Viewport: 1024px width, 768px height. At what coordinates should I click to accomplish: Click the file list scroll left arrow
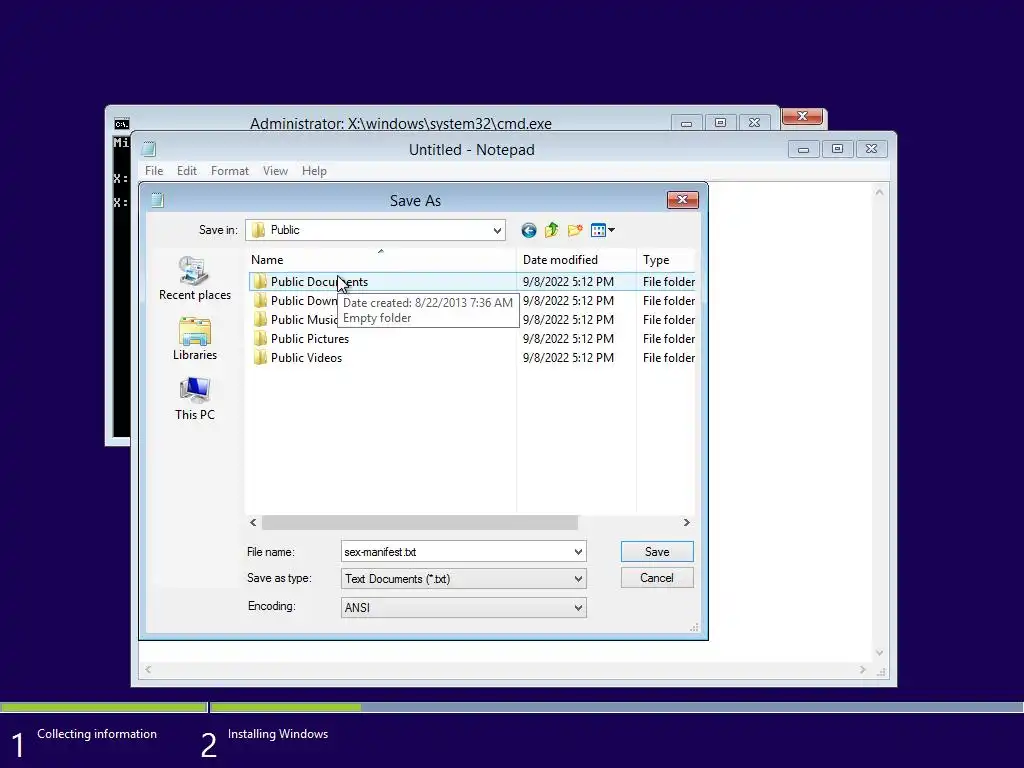[253, 522]
